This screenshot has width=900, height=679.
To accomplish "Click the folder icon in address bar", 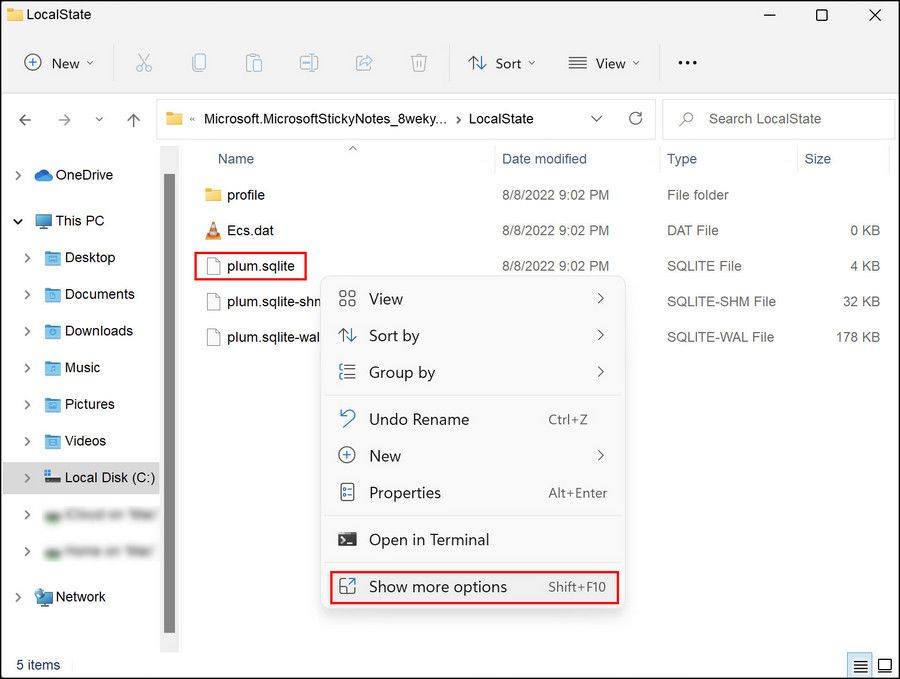I will (x=174, y=119).
